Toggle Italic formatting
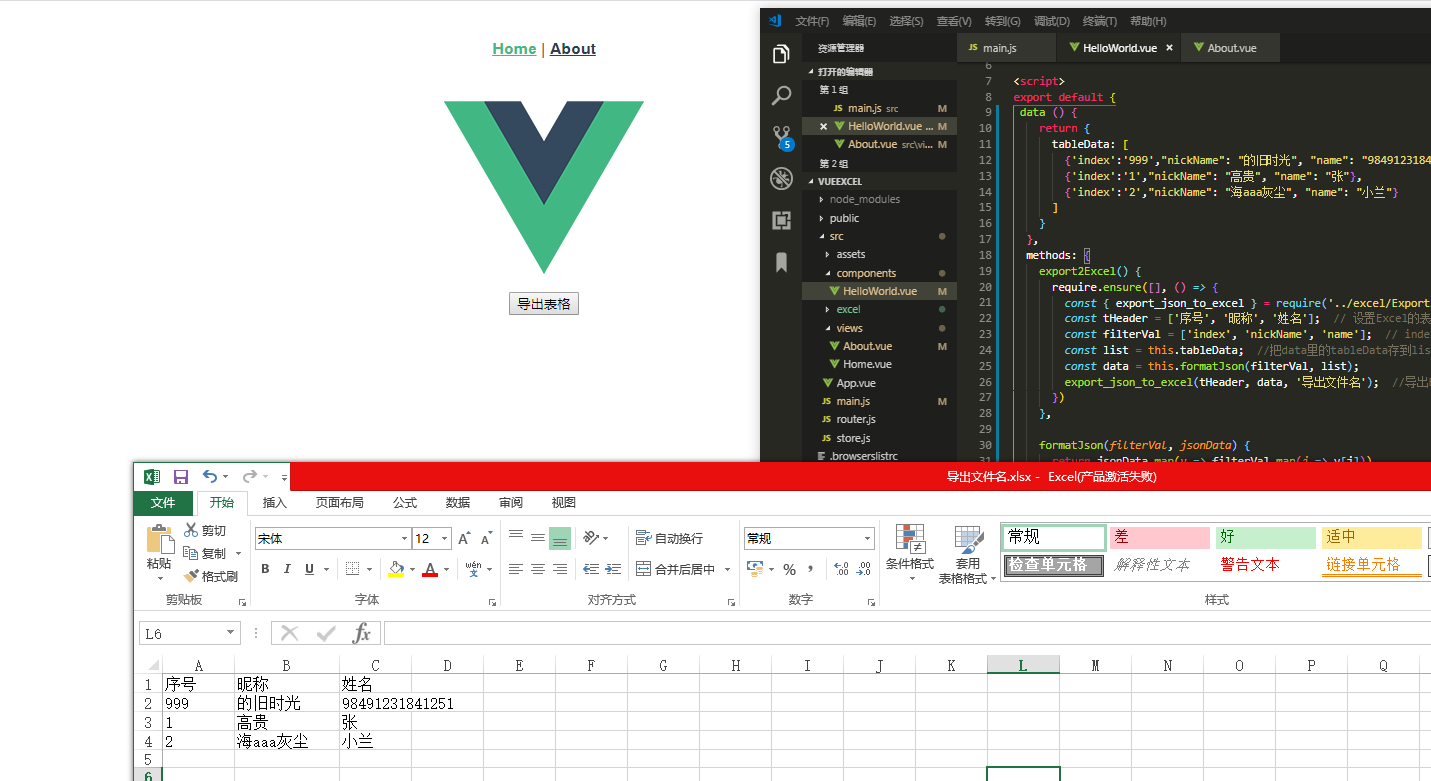This screenshot has height=781, width=1431. click(287, 569)
